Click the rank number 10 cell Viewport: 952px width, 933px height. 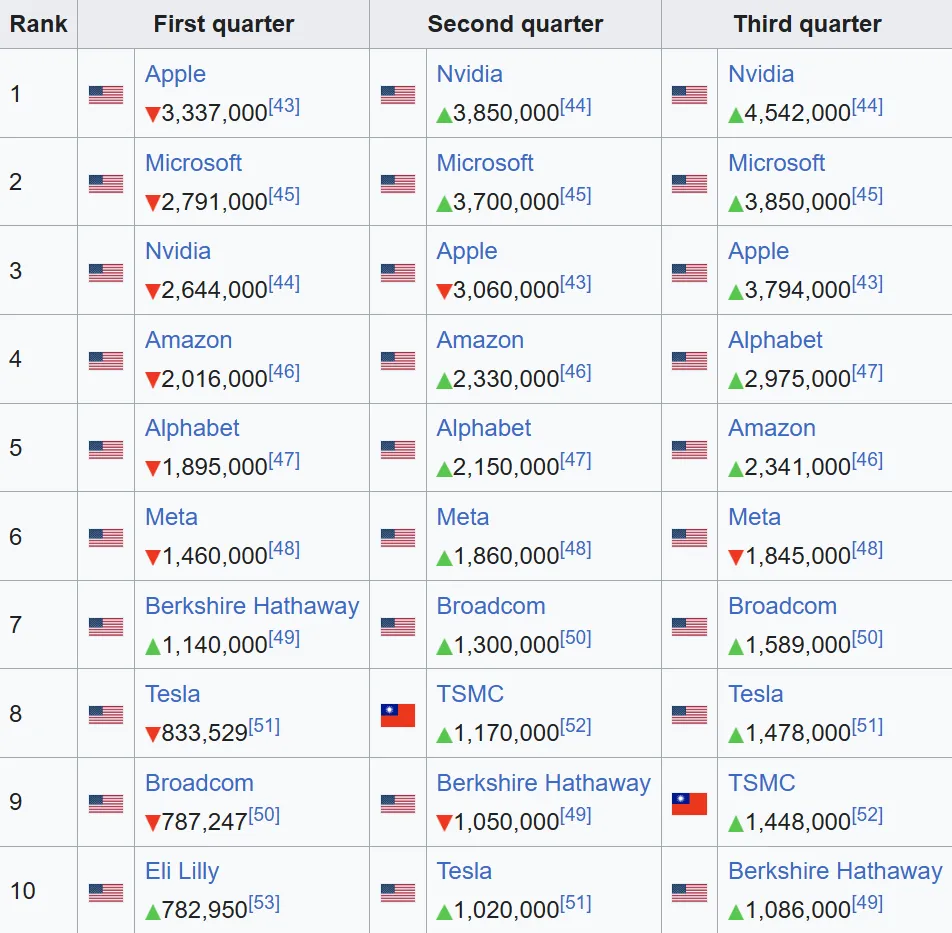[x=39, y=891]
